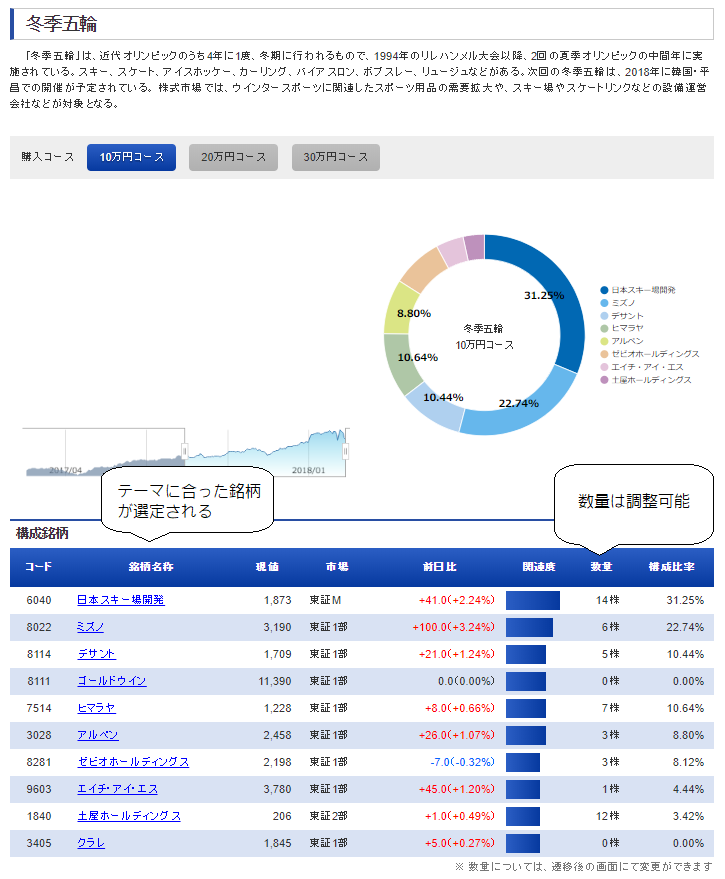Click the 東証2部 market cell
725x879 pixels.
329,816
